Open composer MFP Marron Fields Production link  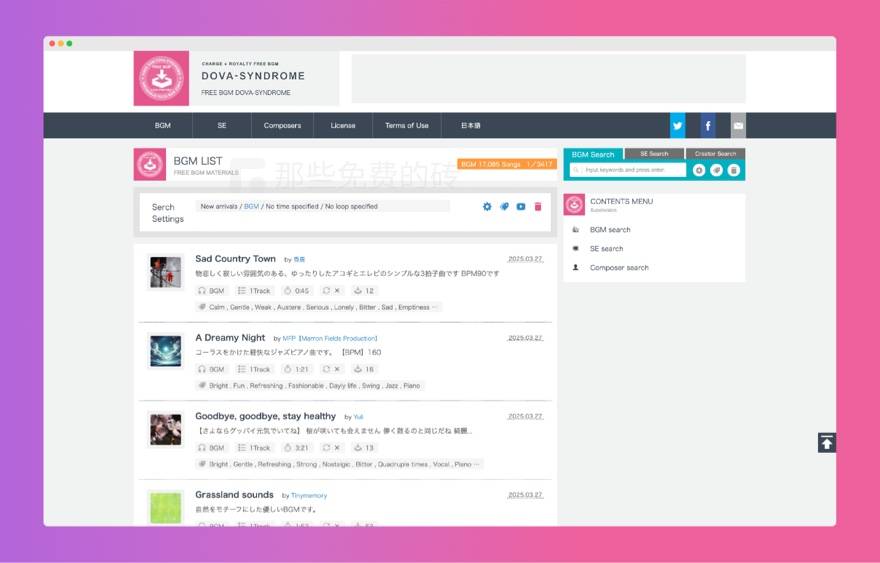(330, 338)
